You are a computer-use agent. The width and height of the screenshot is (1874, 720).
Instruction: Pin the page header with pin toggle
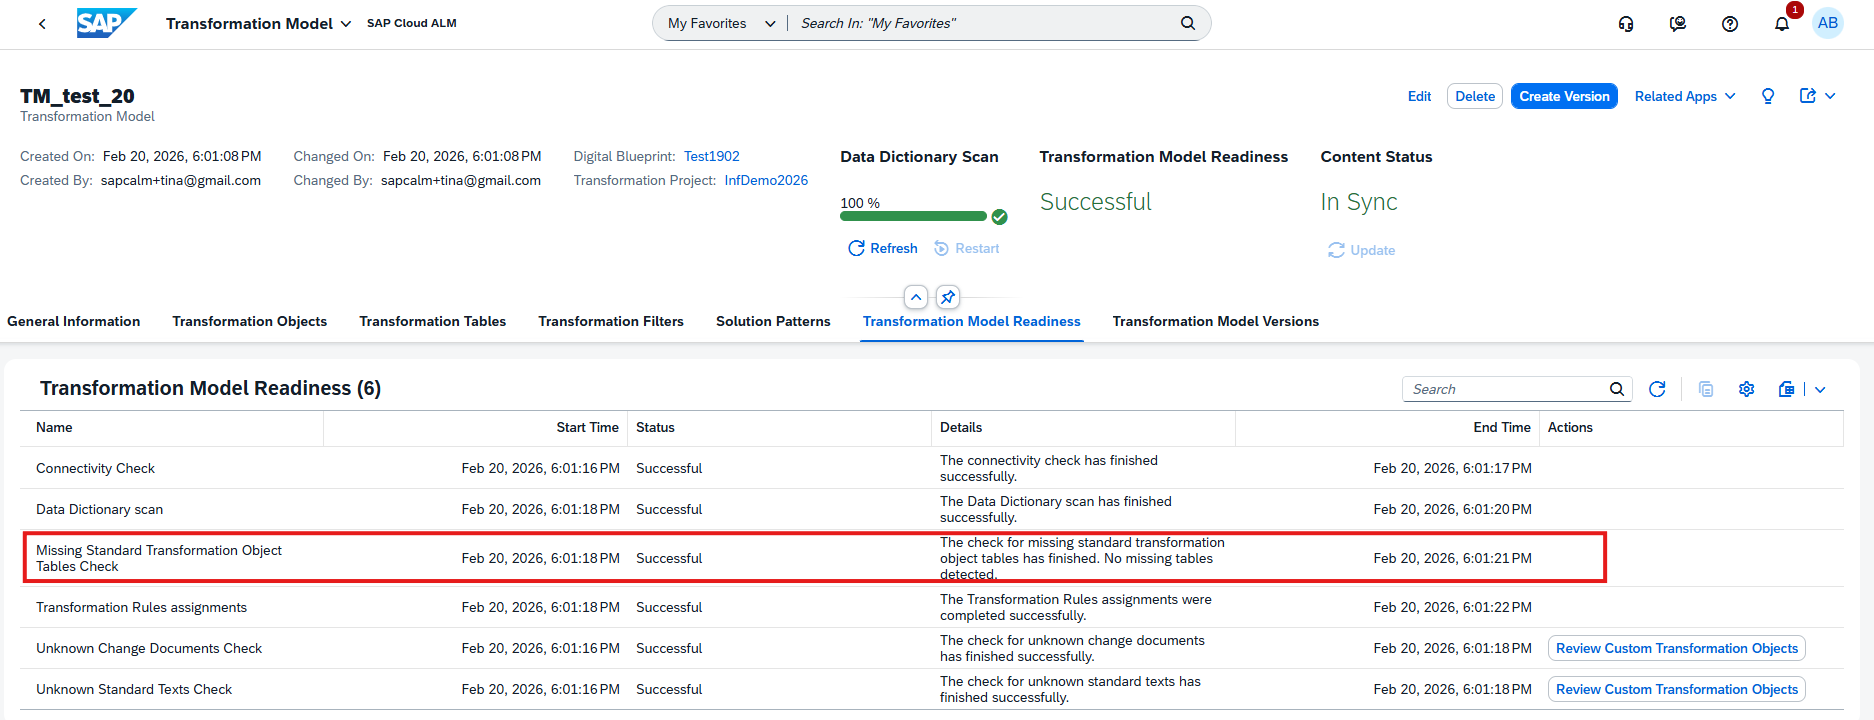point(948,297)
